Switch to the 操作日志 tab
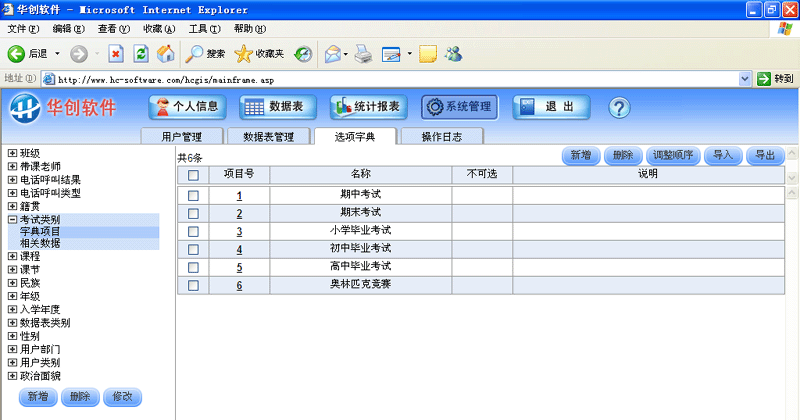Image resolution: width=800 pixels, height=420 pixels. click(442, 136)
